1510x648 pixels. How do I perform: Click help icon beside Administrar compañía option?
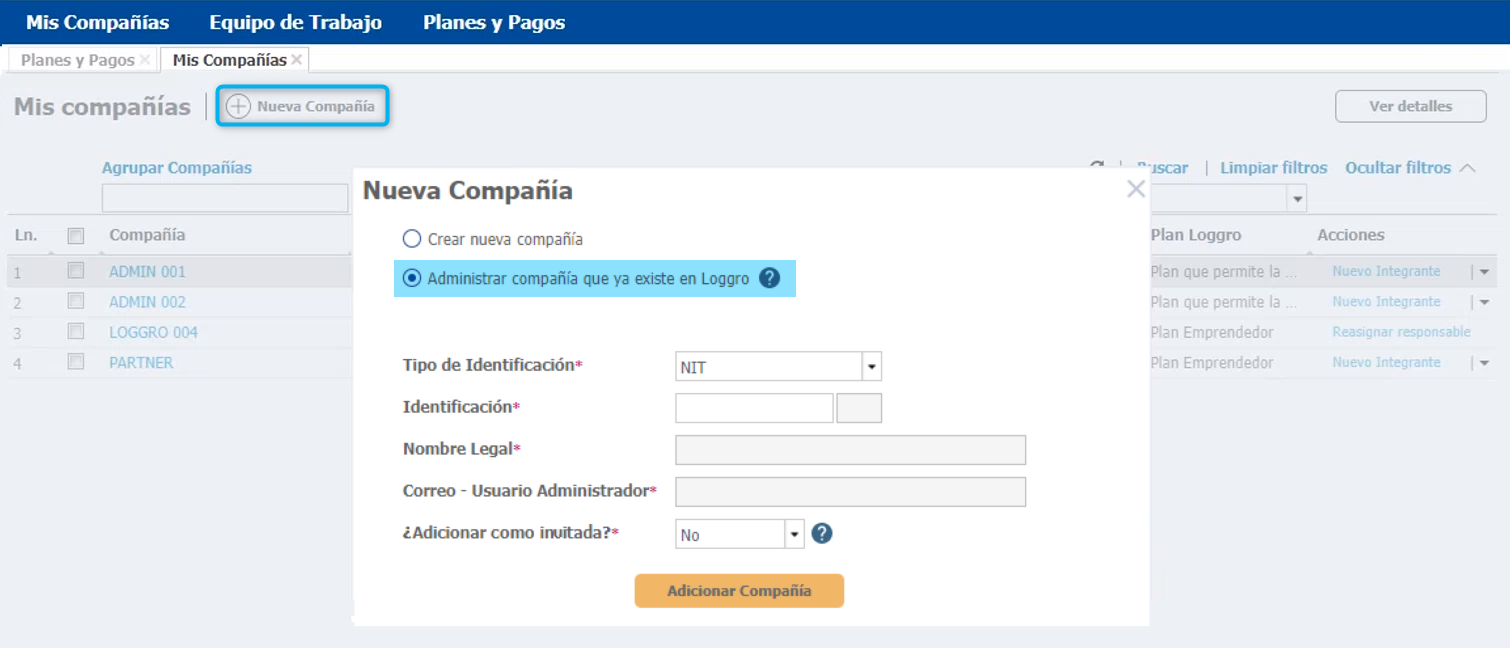769,278
